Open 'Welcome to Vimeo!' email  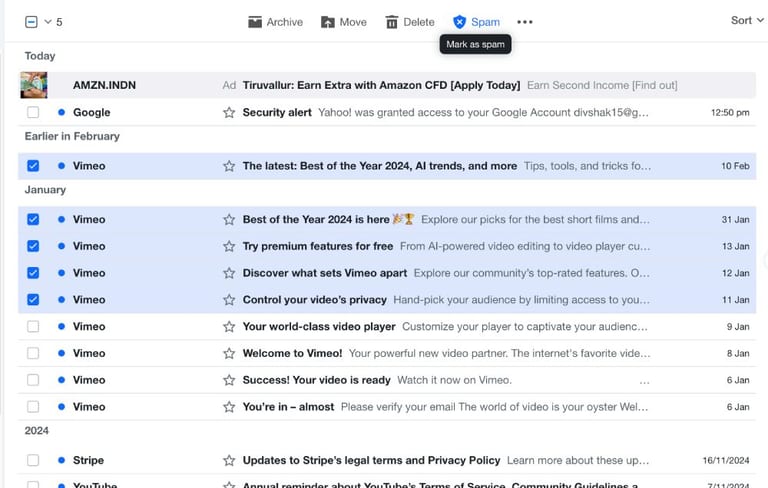292,353
